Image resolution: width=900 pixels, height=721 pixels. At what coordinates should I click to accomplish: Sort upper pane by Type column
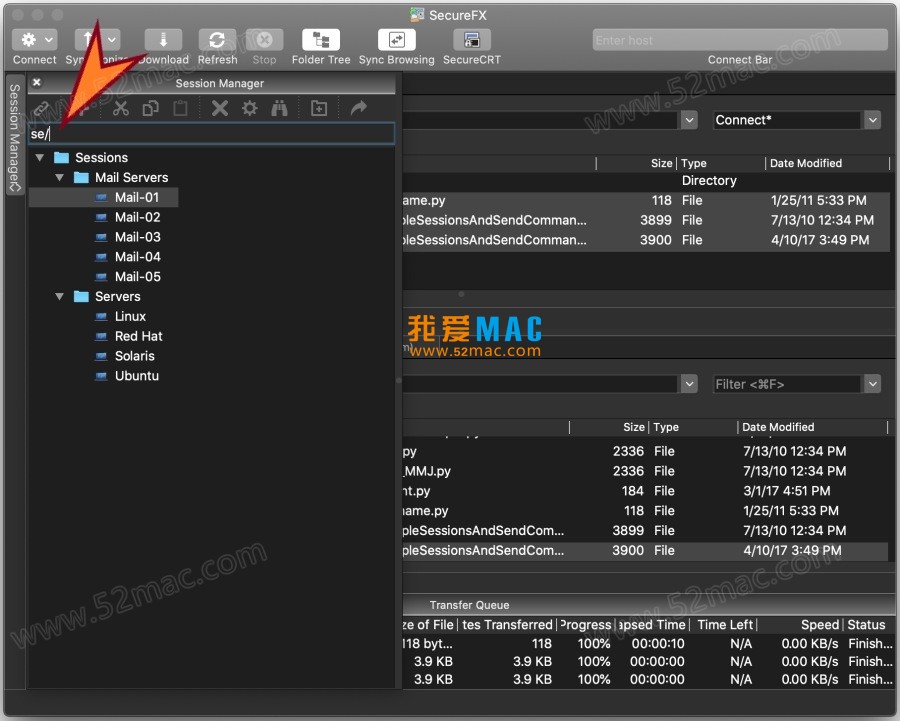click(694, 163)
